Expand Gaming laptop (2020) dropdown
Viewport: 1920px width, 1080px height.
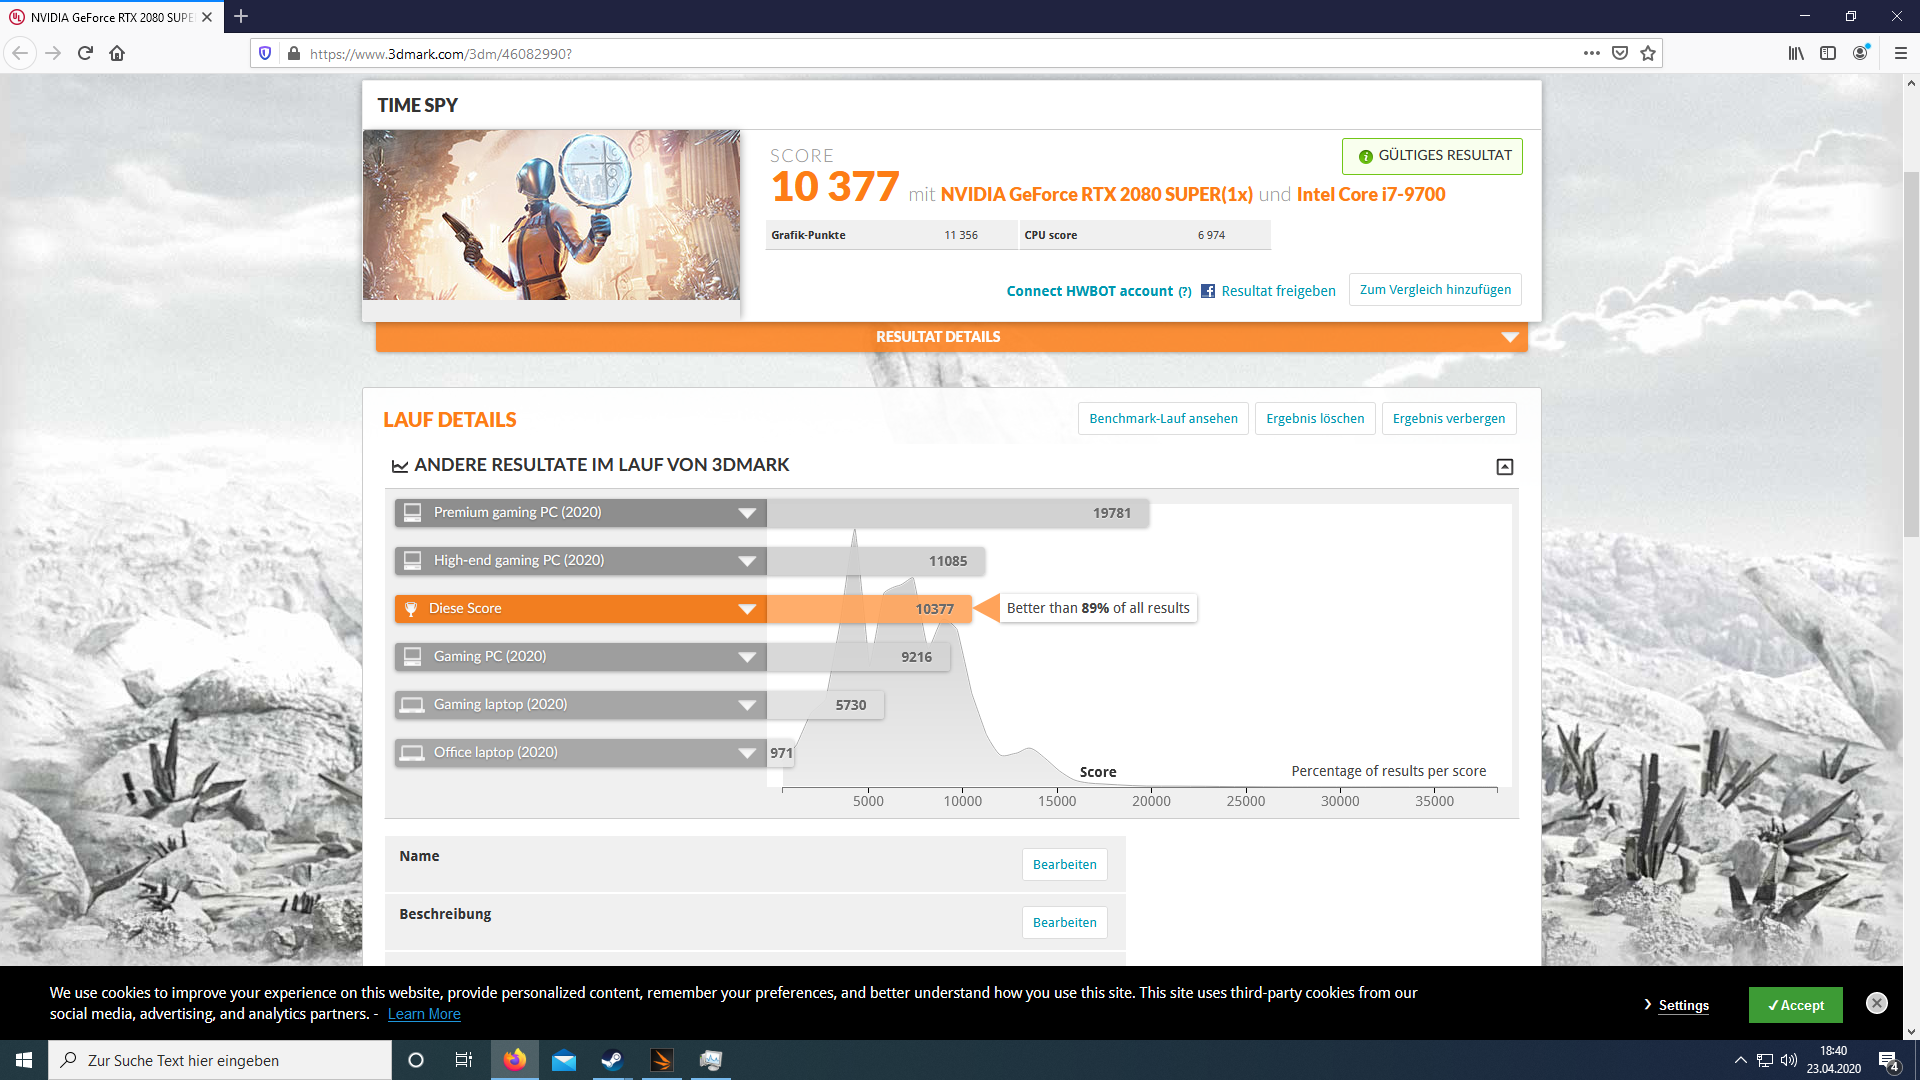(x=746, y=705)
